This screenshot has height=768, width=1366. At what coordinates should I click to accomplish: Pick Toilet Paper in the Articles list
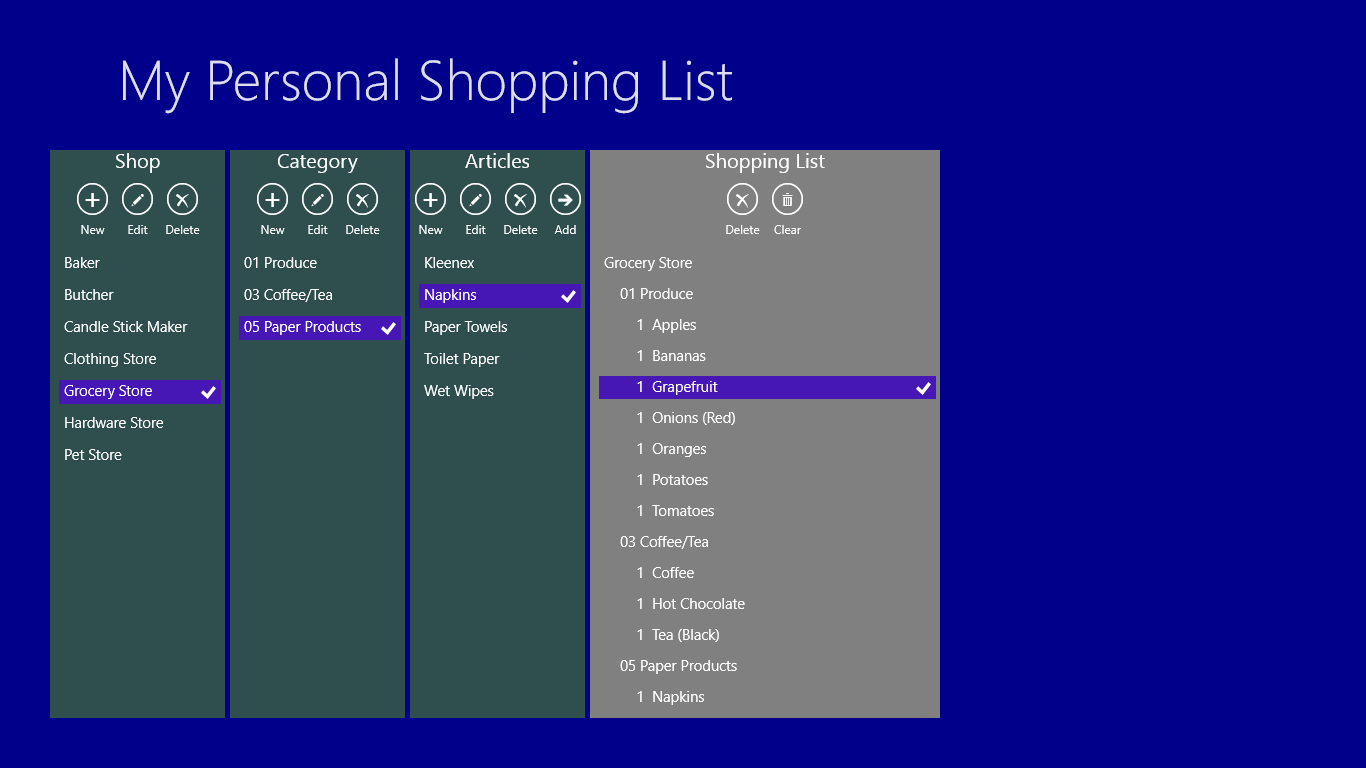461,359
